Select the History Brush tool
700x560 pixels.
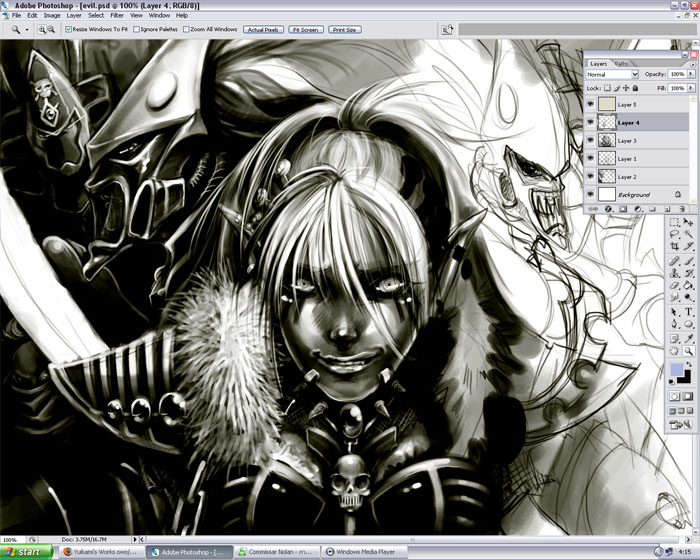[x=688, y=273]
